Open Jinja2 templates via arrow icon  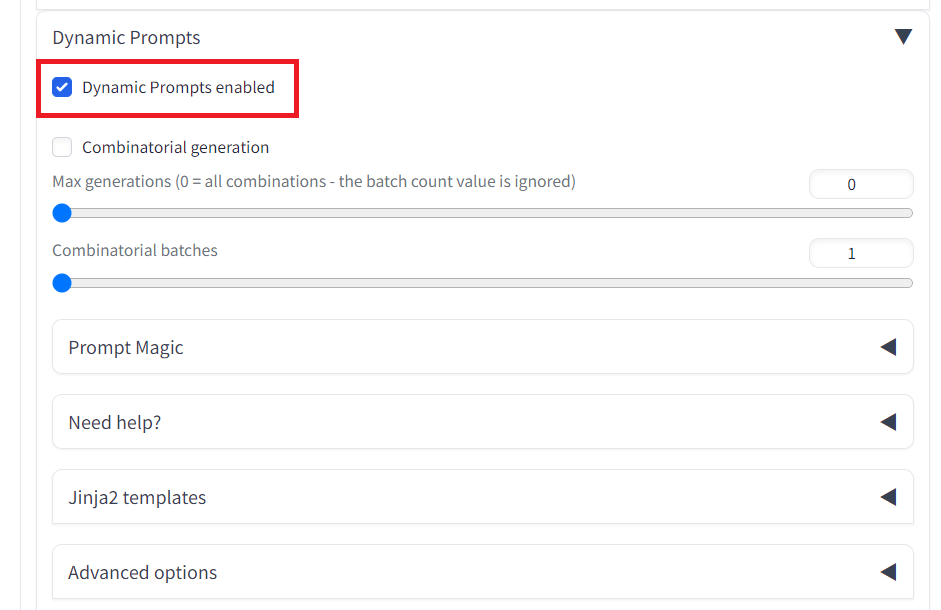point(889,497)
